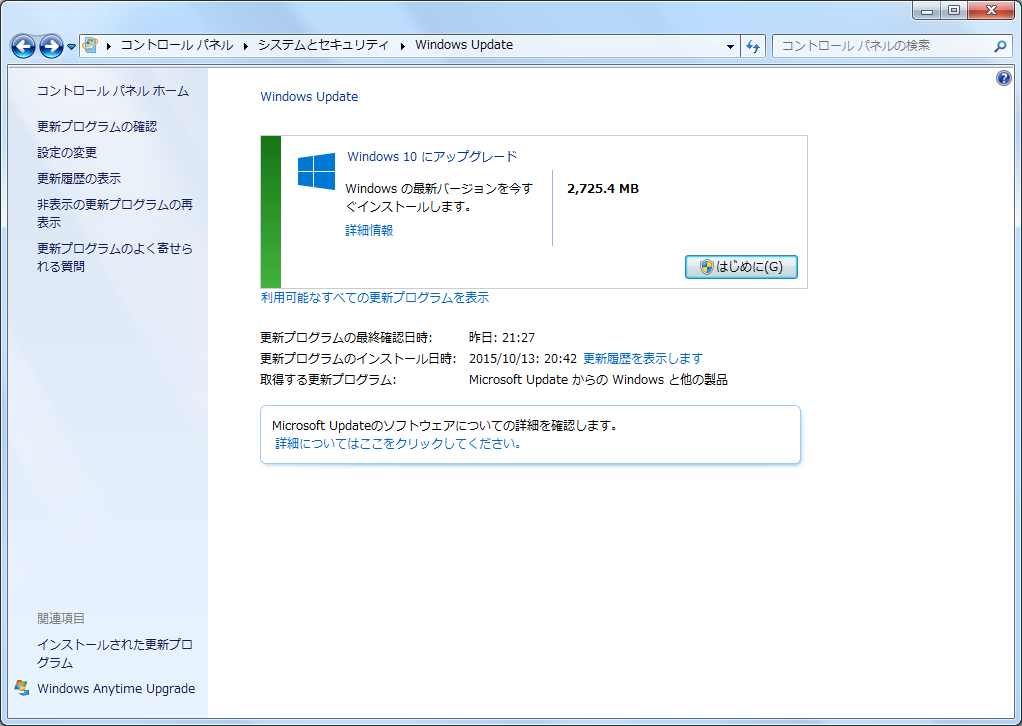Go back with the Back arrow button
This screenshot has width=1022, height=726.
tap(23, 46)
